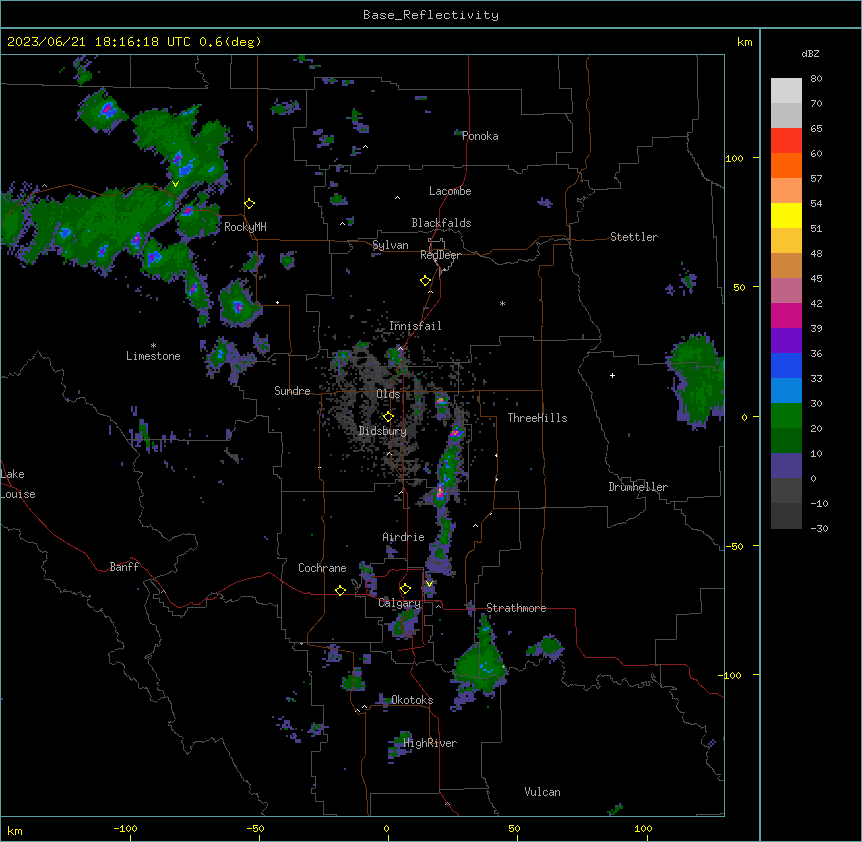Click the Cochrane label

pyautogui.click(x=322, y=568)
